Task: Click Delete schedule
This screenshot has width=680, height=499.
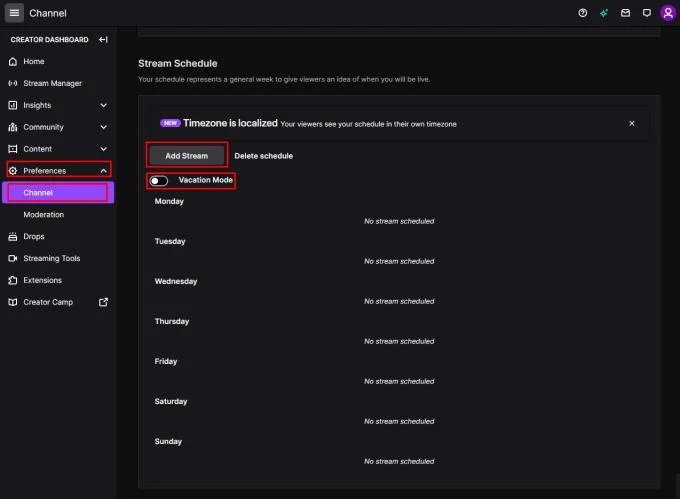Action: [x=264, y=156]
